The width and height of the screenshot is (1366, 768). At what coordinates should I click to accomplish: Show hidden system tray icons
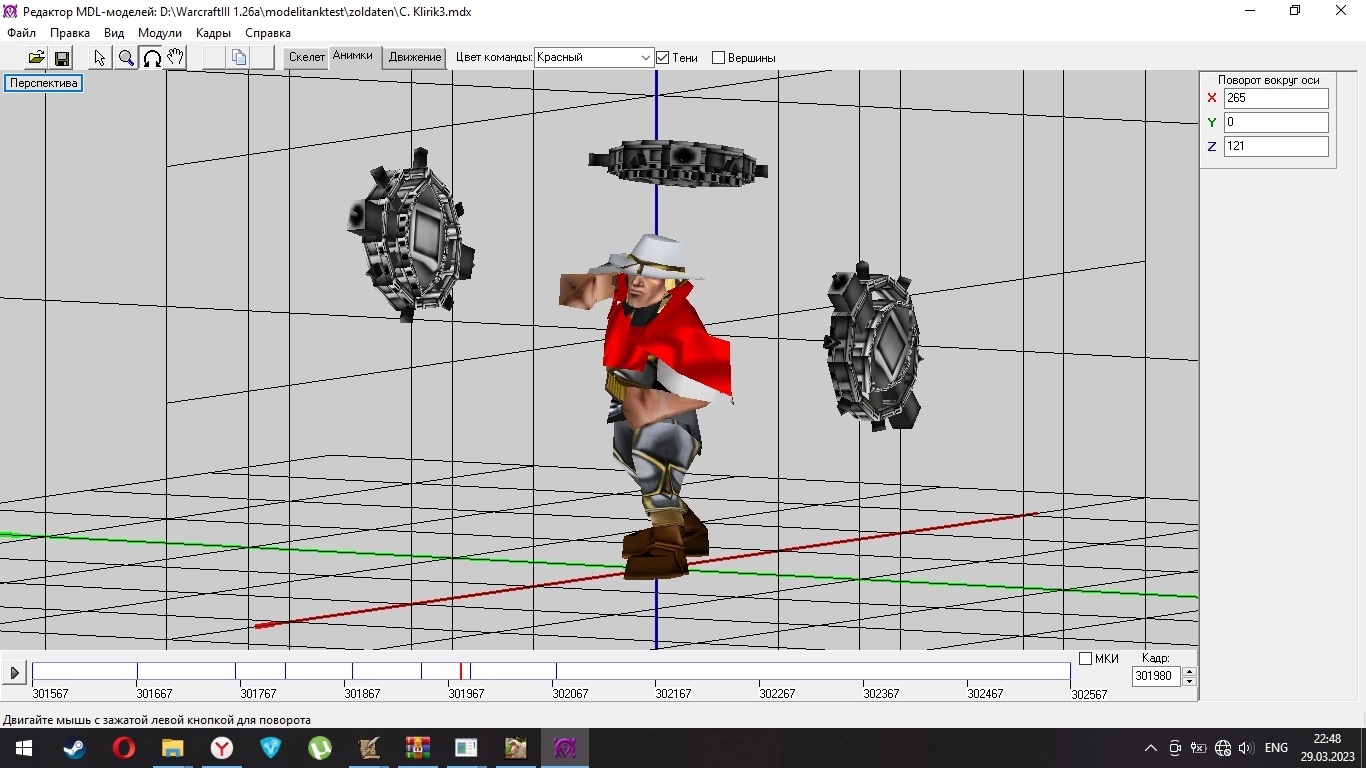pyautogui.click(x=1151, y=748)
